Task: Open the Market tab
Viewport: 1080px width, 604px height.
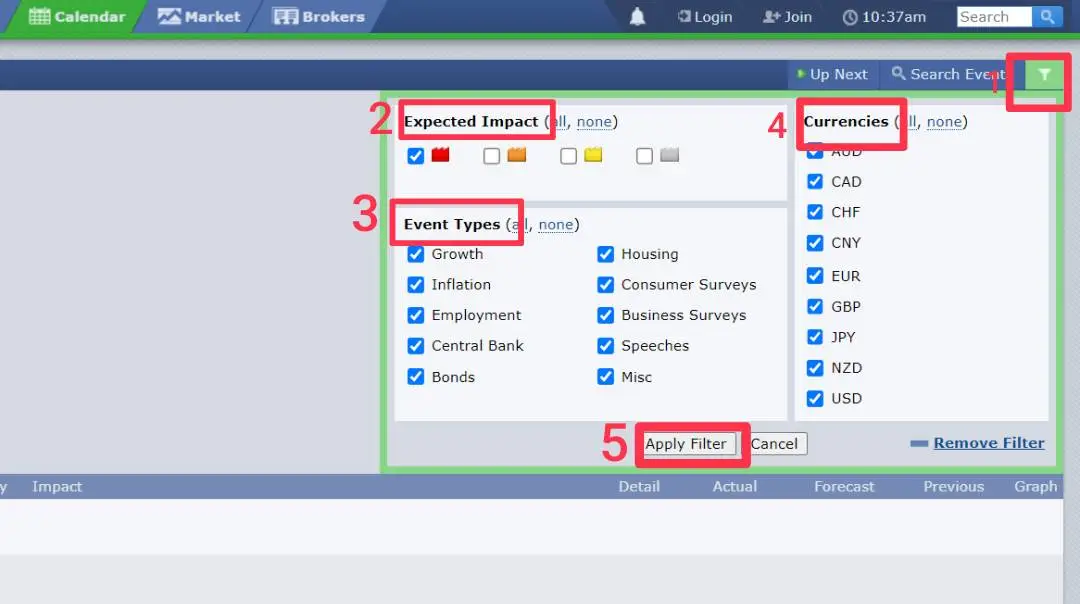Action: 199,17
